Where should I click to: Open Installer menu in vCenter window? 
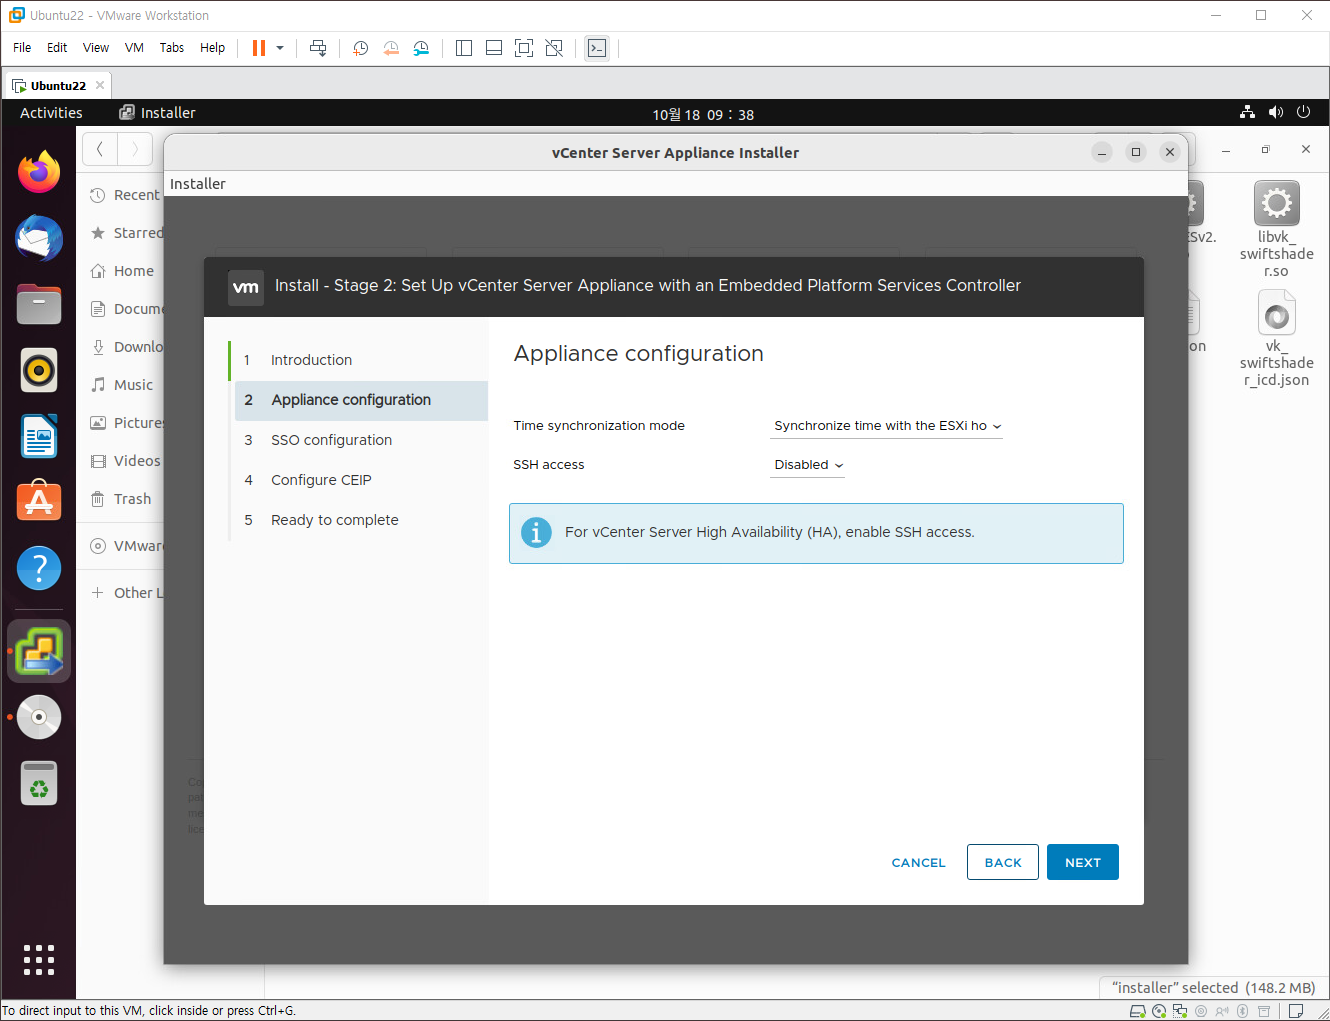(x=198, y=184)
